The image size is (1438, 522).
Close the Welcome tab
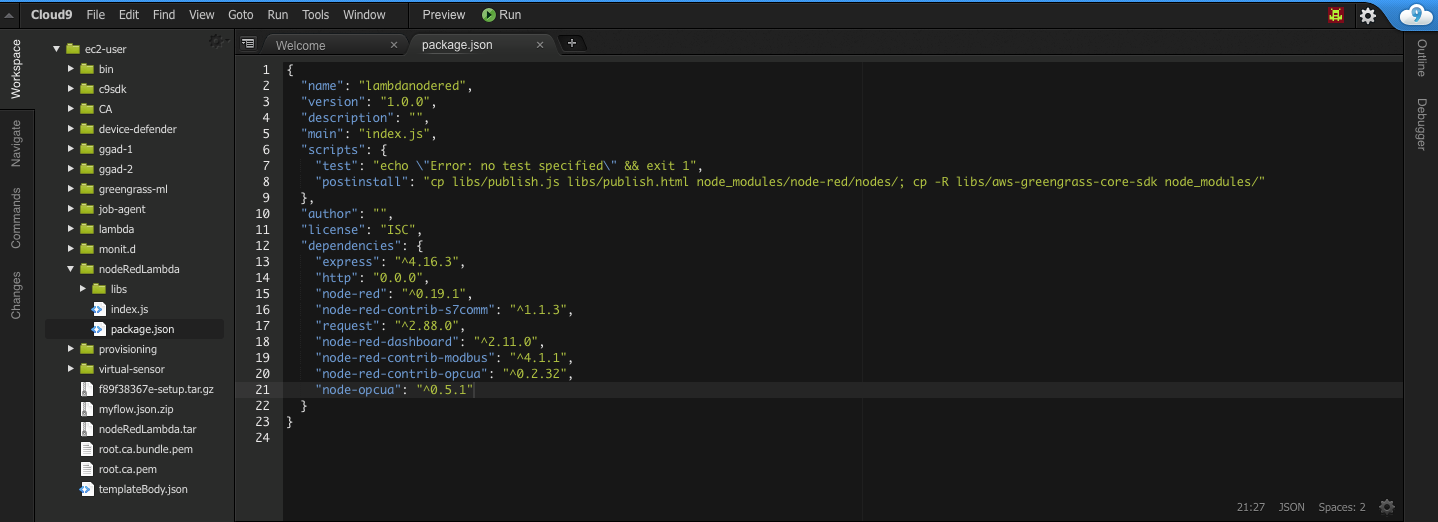click(x=394, y=45)
